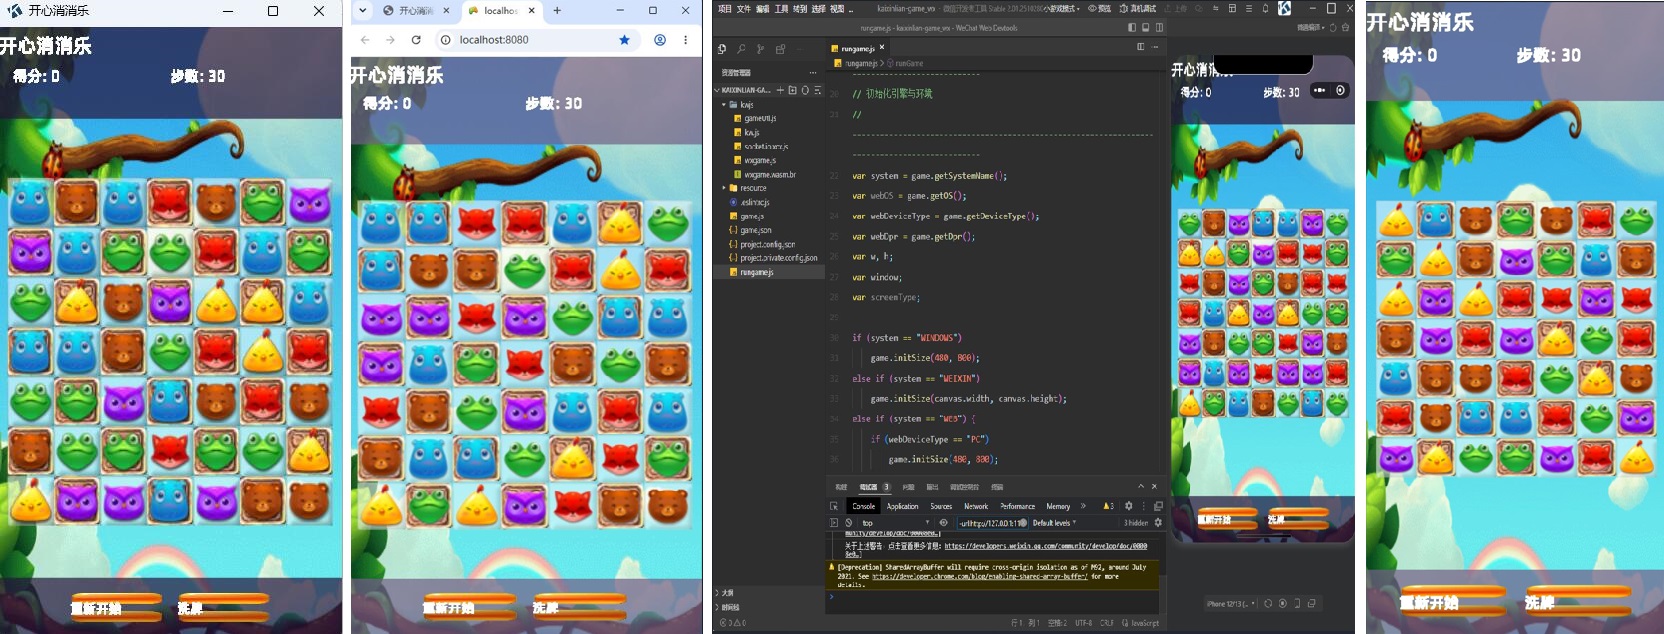Rotate the simulator using the bottom refresh icon

(1267, 603)
